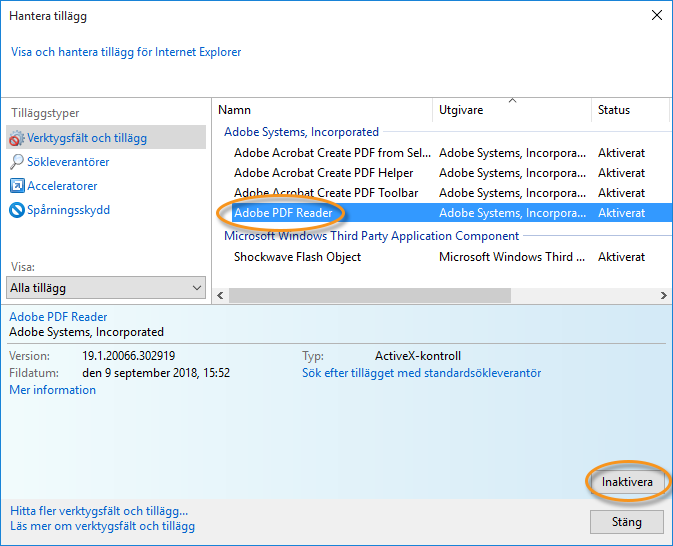Click Adobe PDF Reader title in details pane
Image resolution: width=673 pixels, height=546 pixels.
pos(58,317)
